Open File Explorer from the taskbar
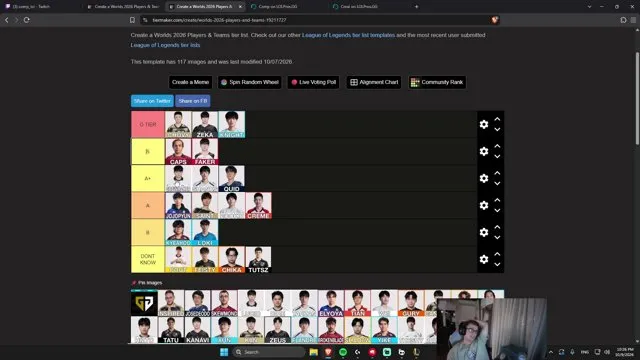Screen dimensions: 640x360 (x=313, y=352)
